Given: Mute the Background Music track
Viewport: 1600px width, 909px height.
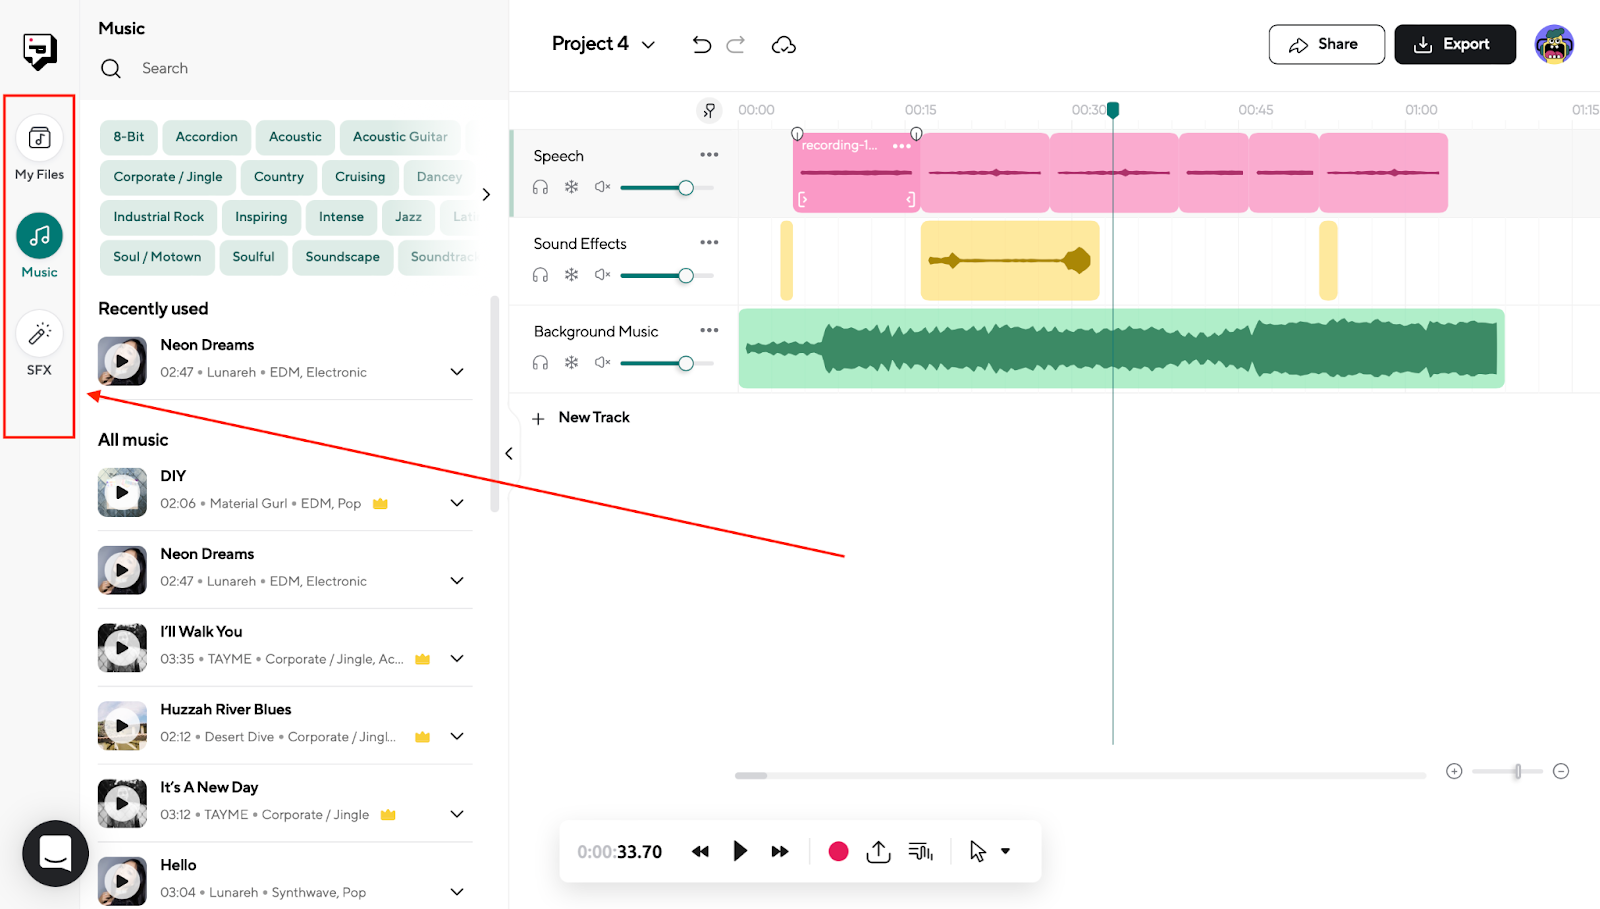Looking at the screenshot, I should [602, 363].
